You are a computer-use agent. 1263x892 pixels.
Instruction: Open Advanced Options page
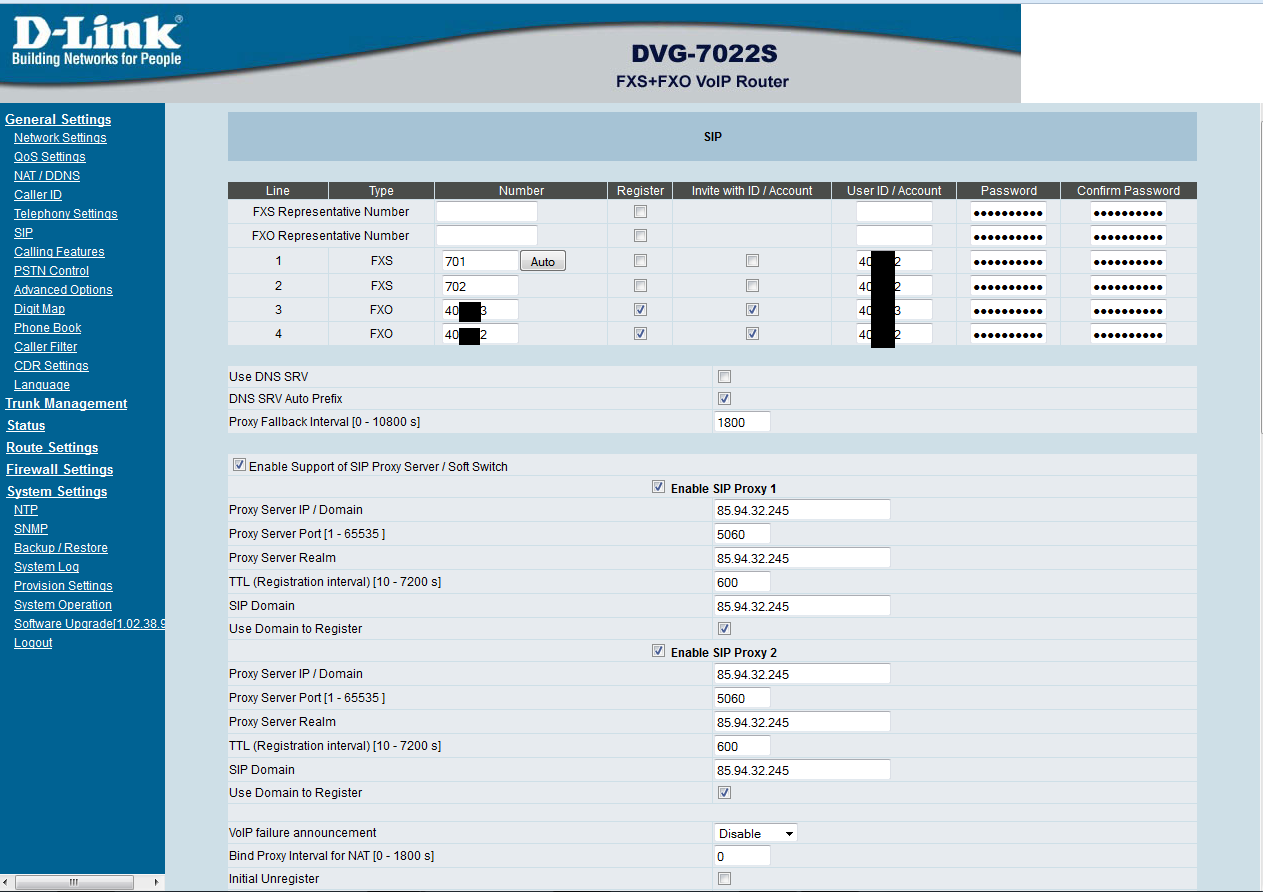point(63,290)
